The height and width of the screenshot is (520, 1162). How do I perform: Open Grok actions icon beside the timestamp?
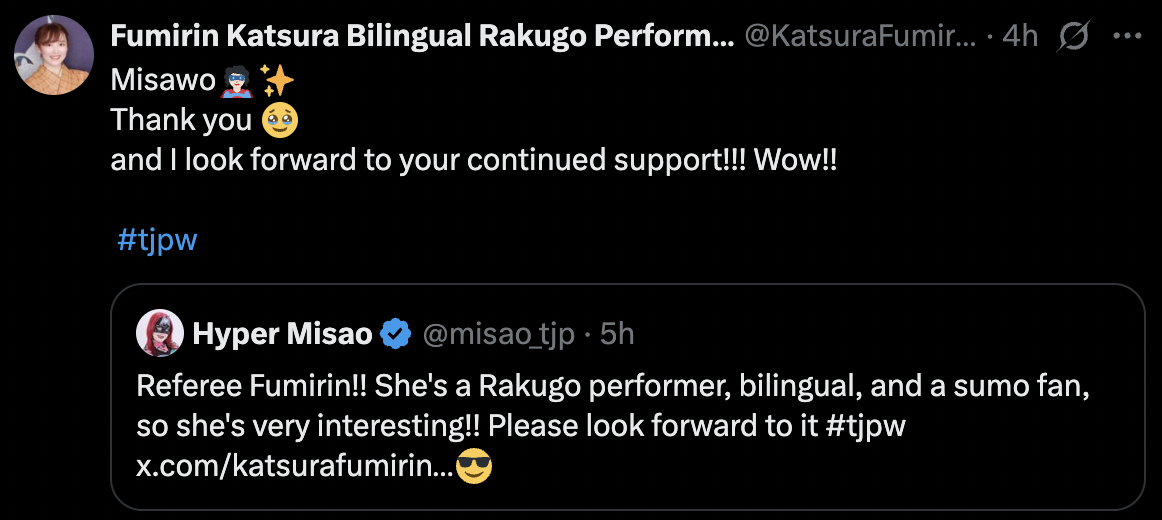(x=1073, y=37)
